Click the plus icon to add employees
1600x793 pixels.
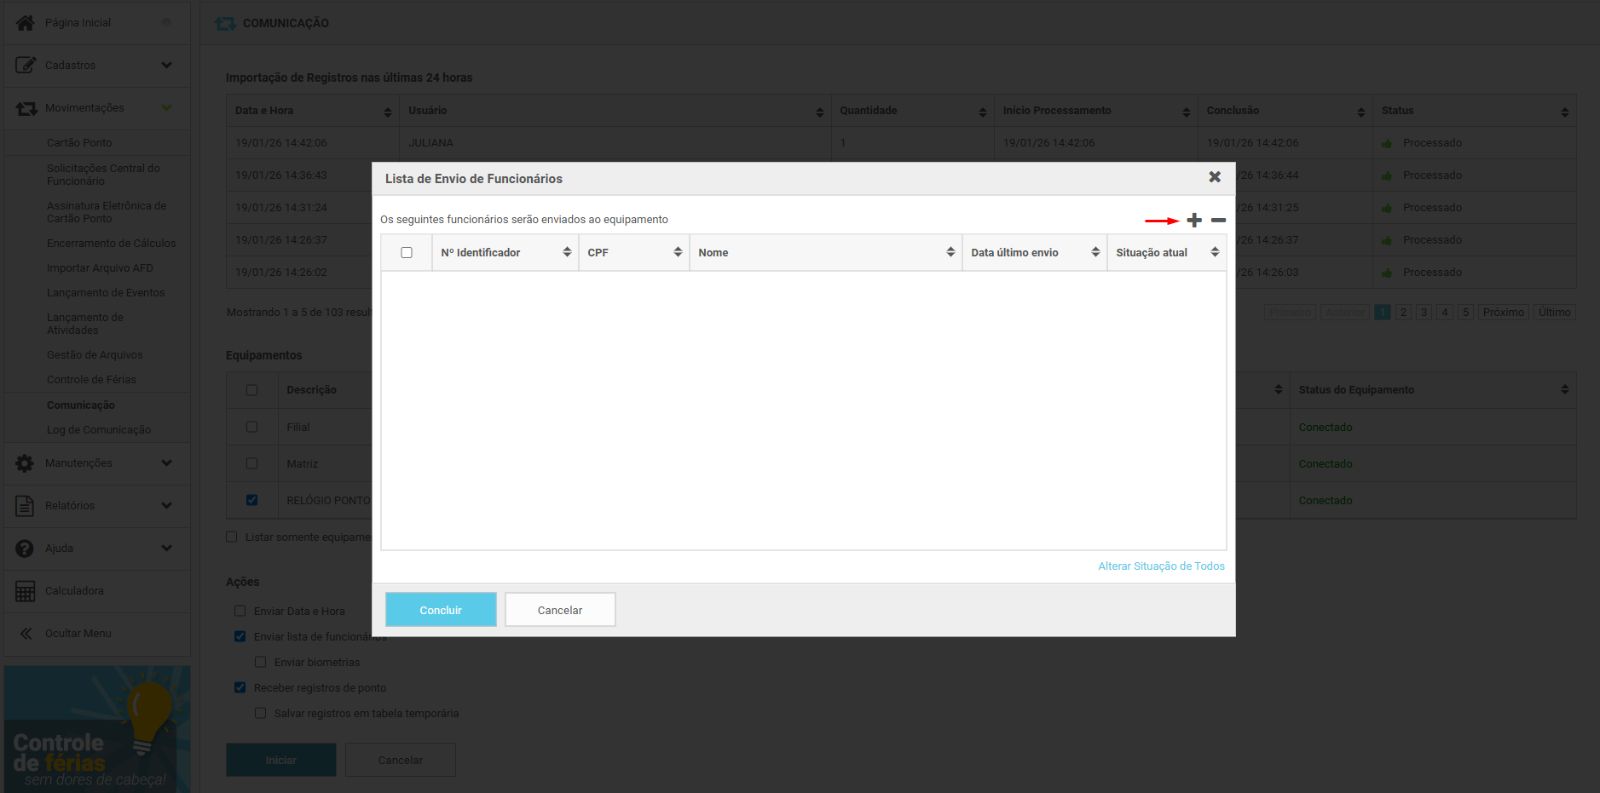(1194, 220)
